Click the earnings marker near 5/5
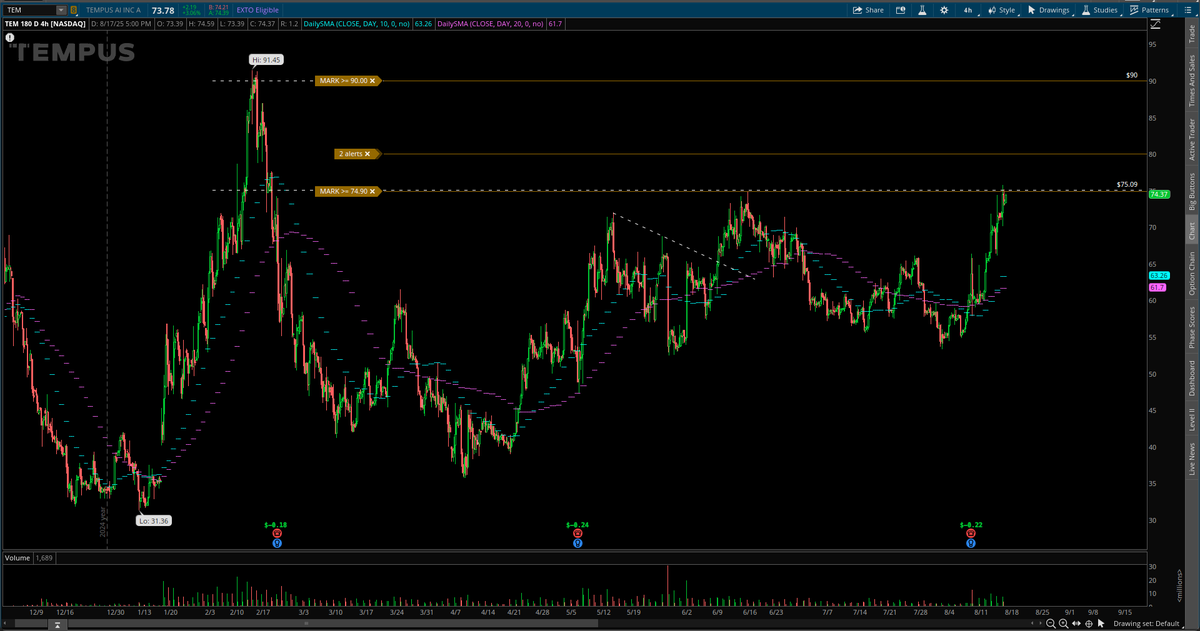Image resolution: width=1200 pixels, height=631 pixels. pos(578,533)
